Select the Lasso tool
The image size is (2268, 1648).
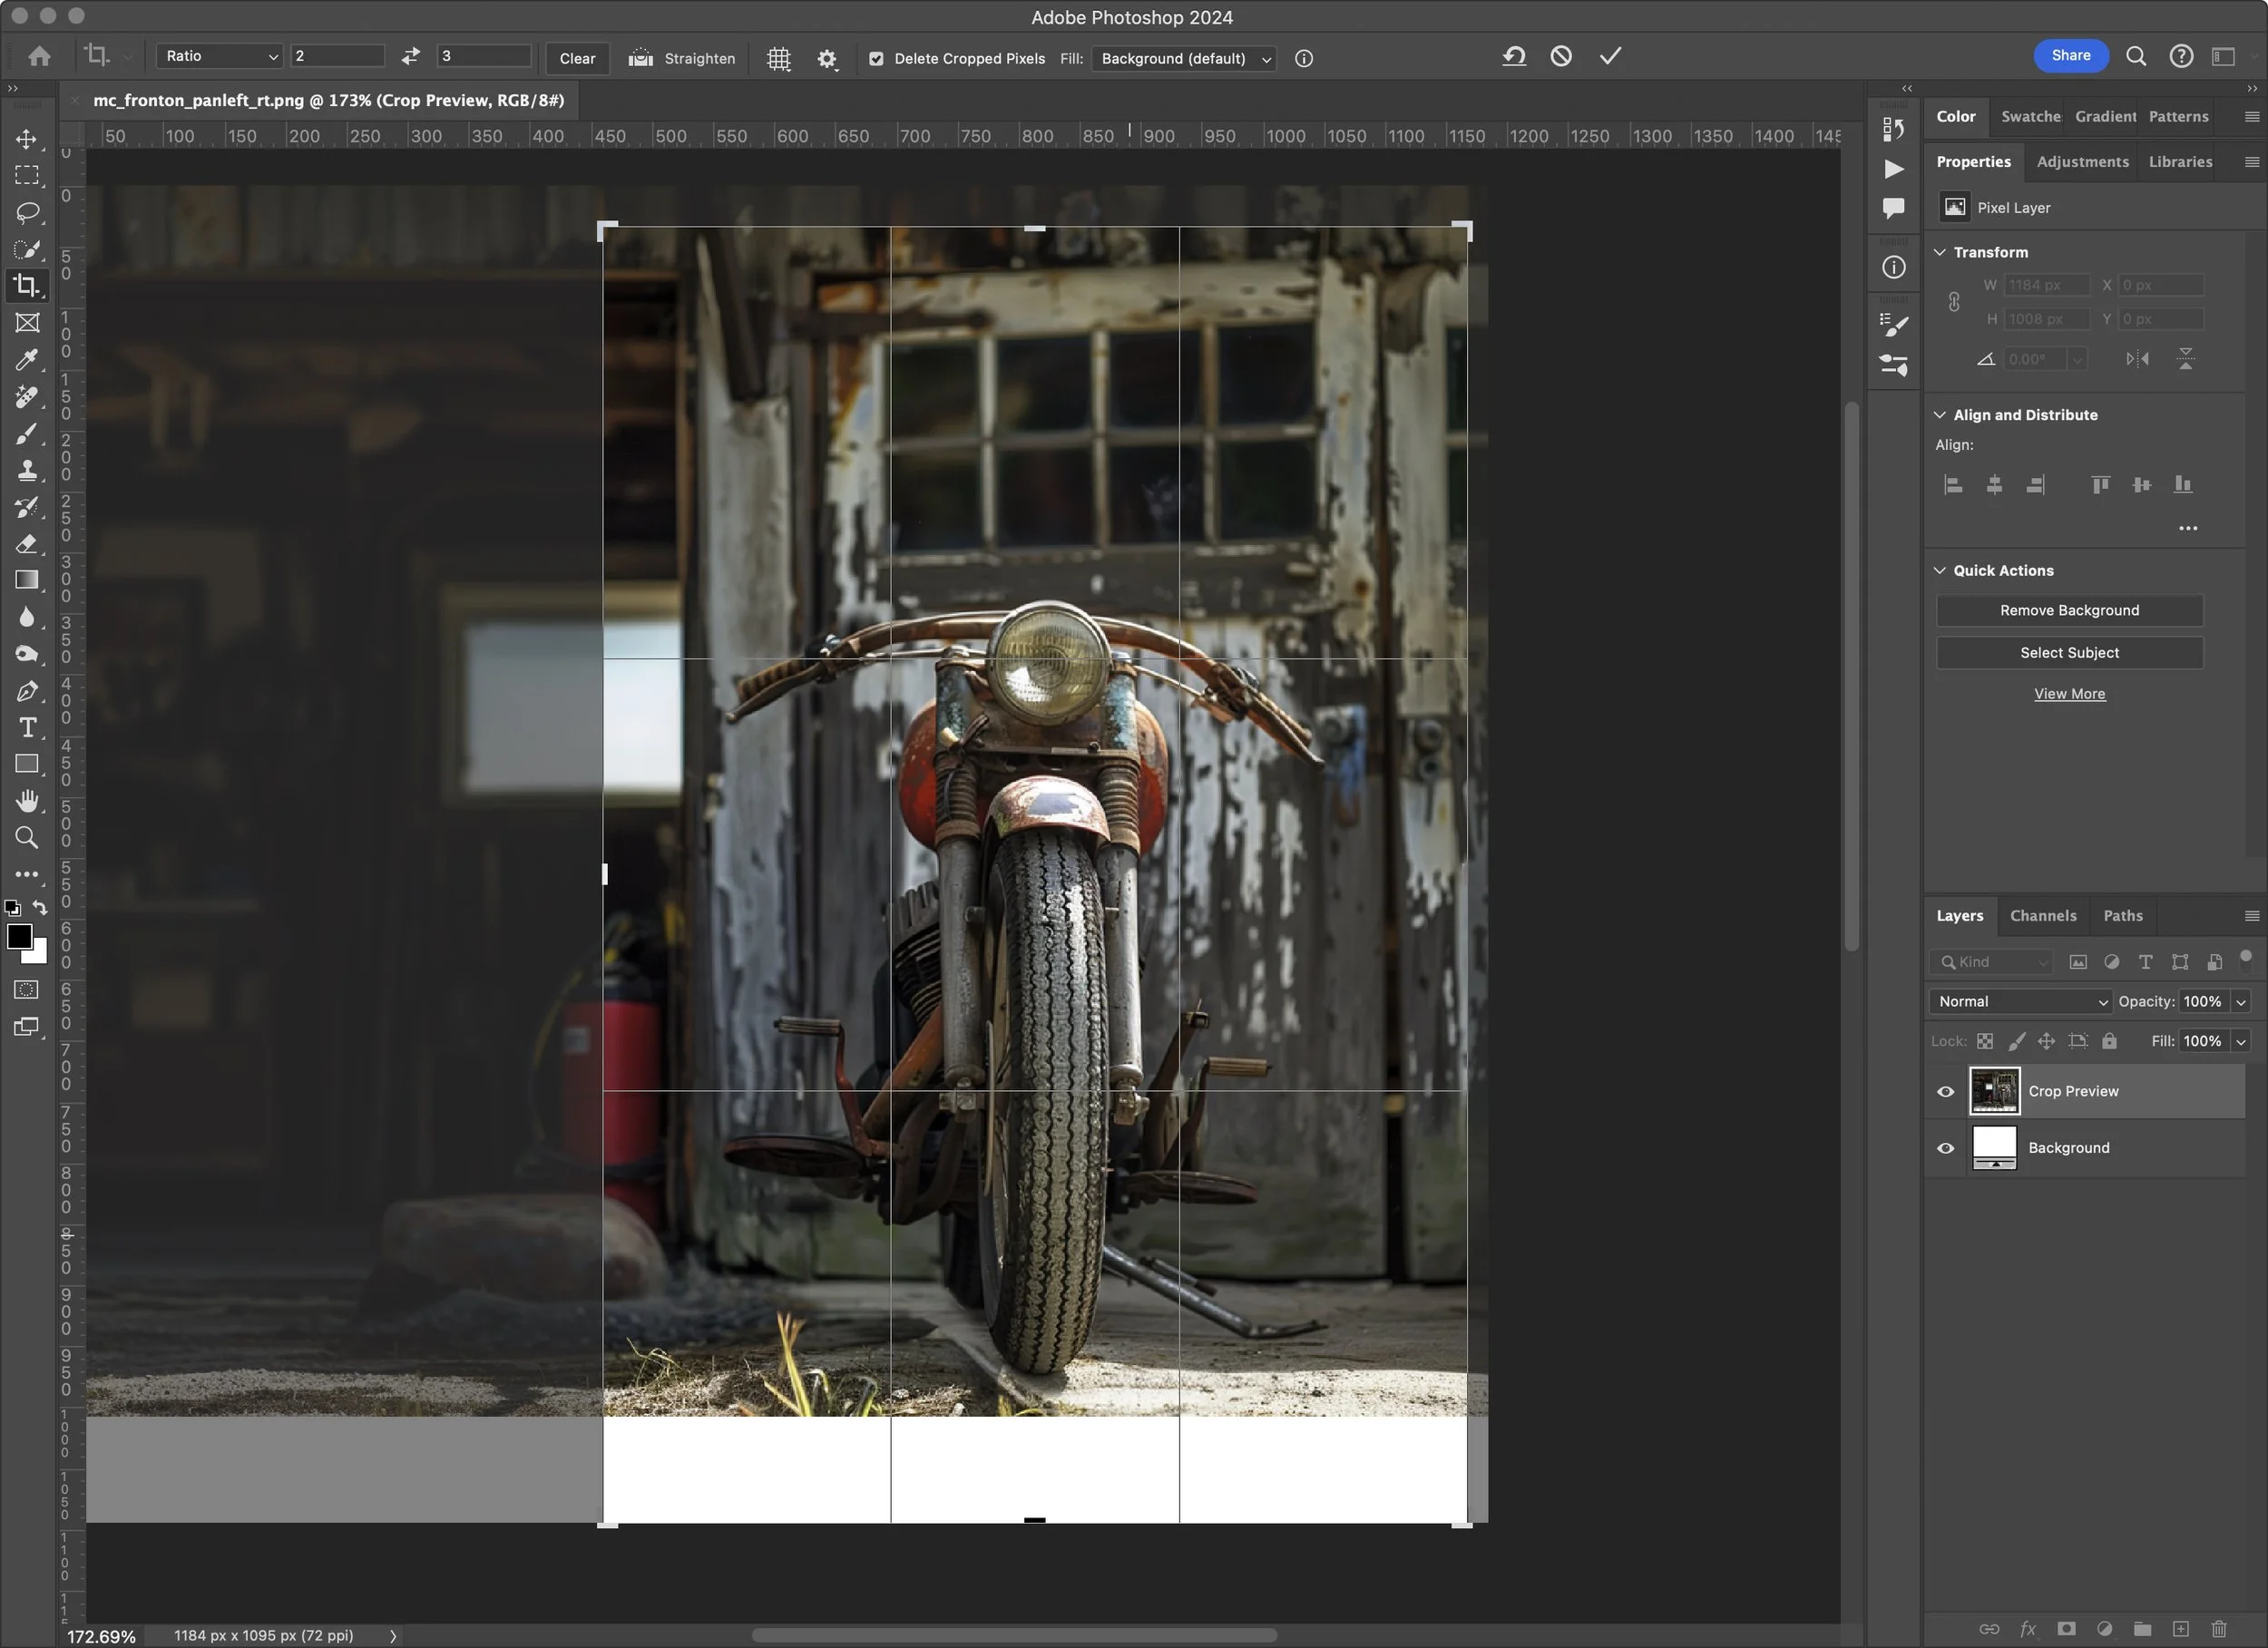coord(27,212)
